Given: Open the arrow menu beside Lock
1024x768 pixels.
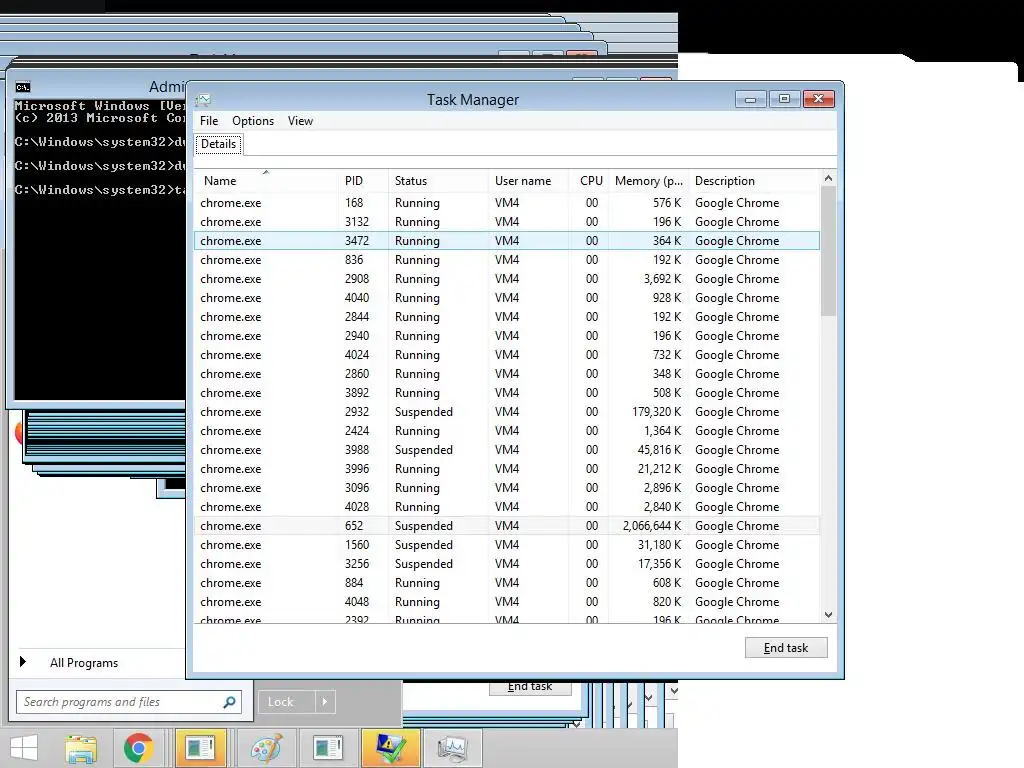Looking at the screenshot, I should (x=325, y=702).
